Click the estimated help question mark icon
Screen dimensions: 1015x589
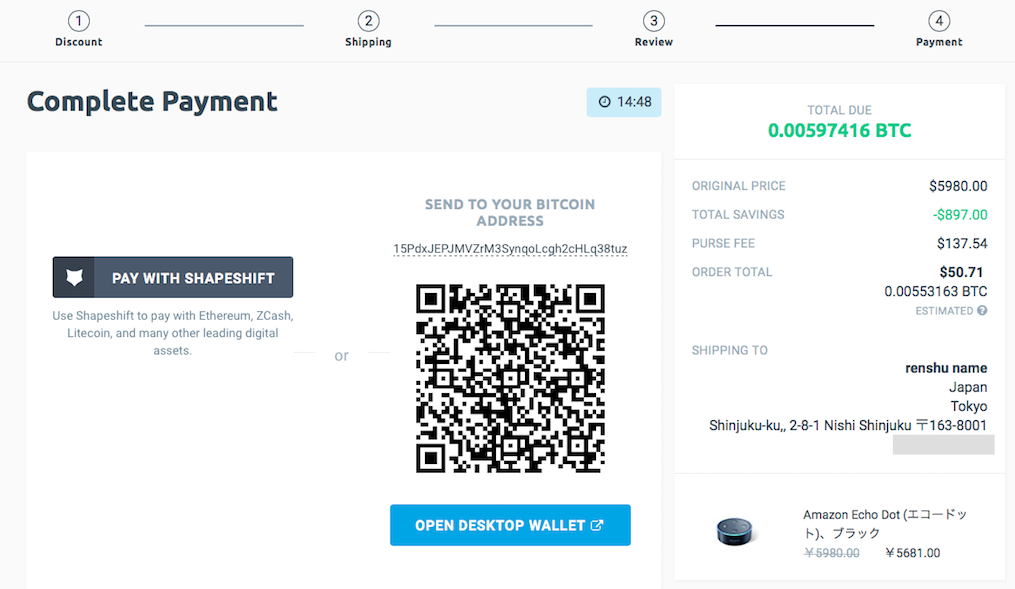982,311
